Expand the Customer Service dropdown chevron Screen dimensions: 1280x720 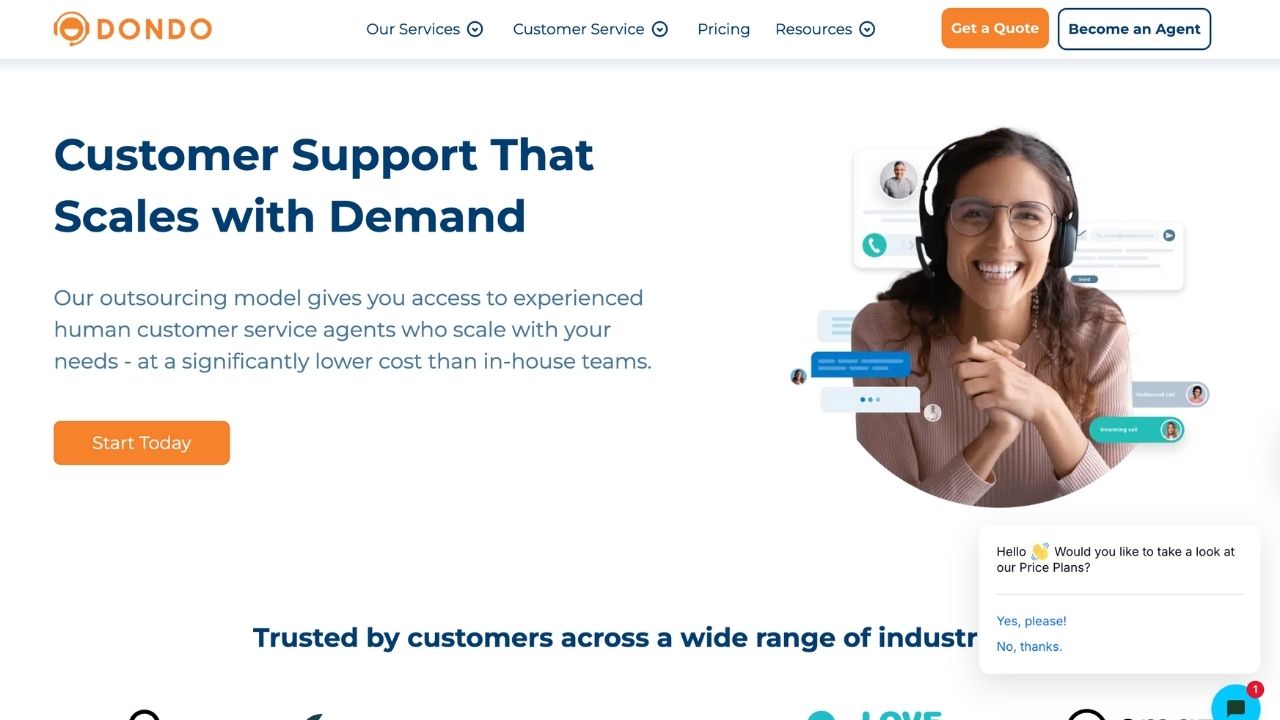(660, 29)
